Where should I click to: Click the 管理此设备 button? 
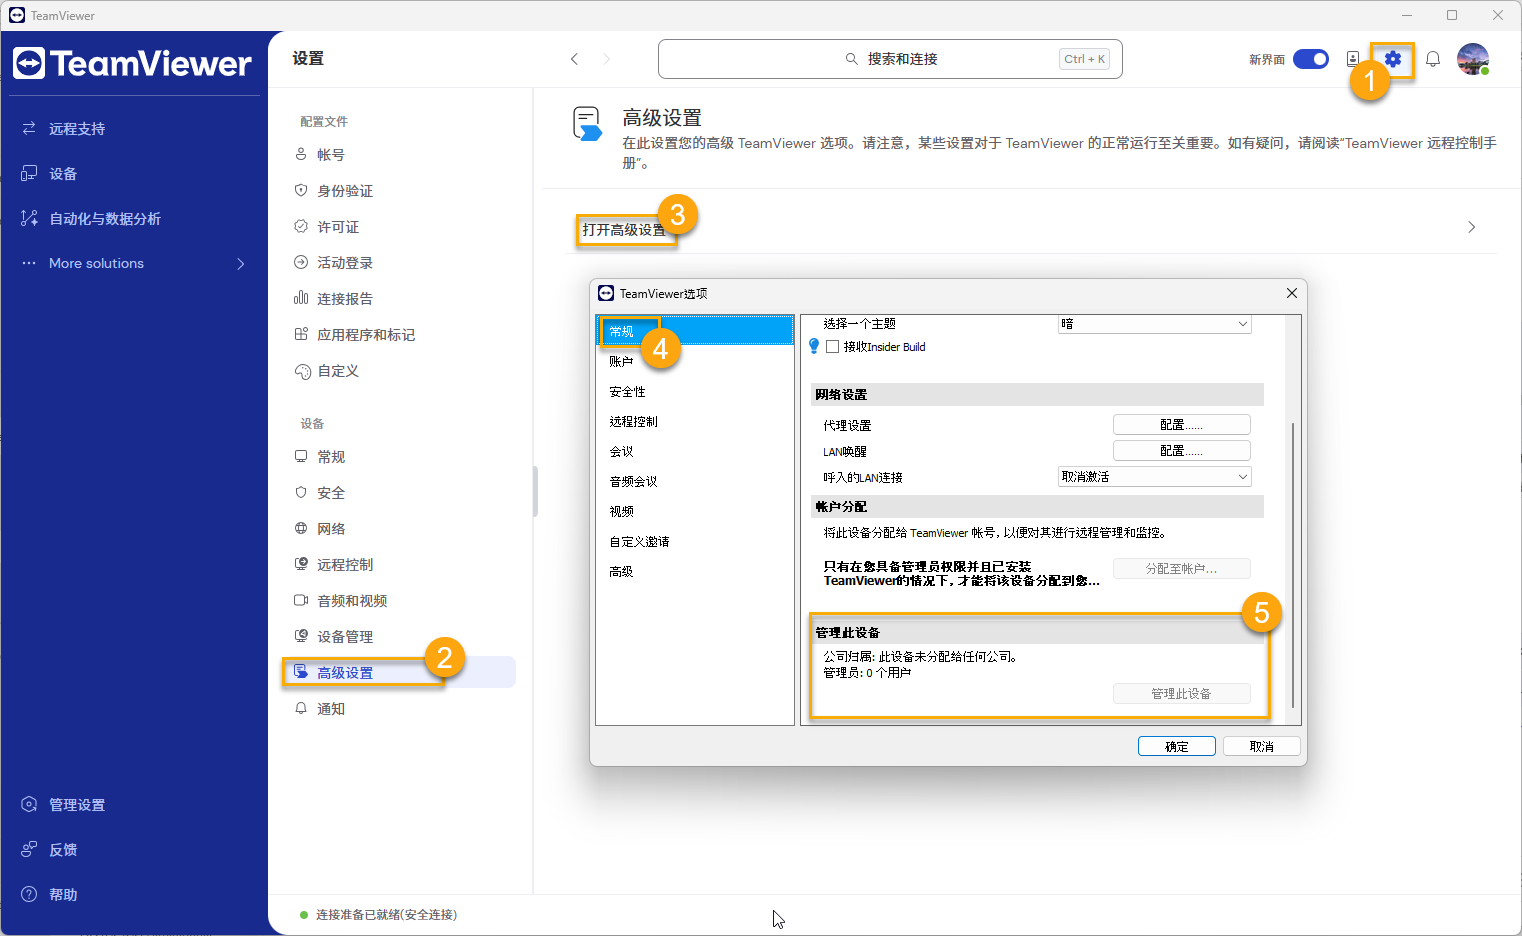[1182, 693]
